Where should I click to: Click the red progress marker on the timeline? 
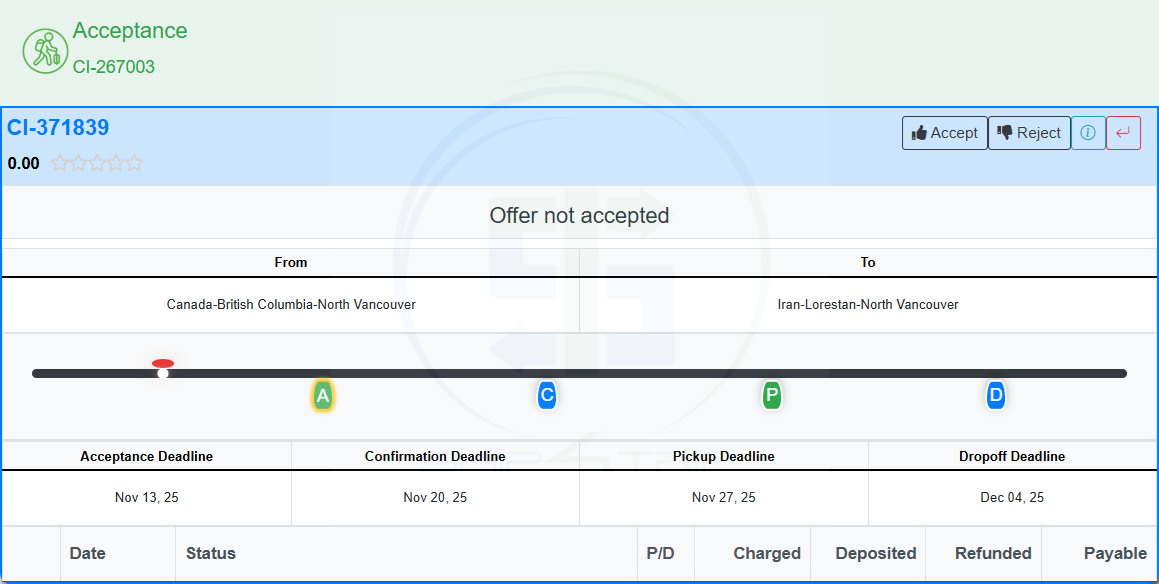tap(162, 364)
